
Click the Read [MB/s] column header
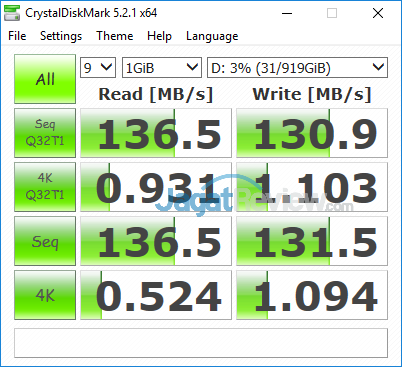click(156, 94)
